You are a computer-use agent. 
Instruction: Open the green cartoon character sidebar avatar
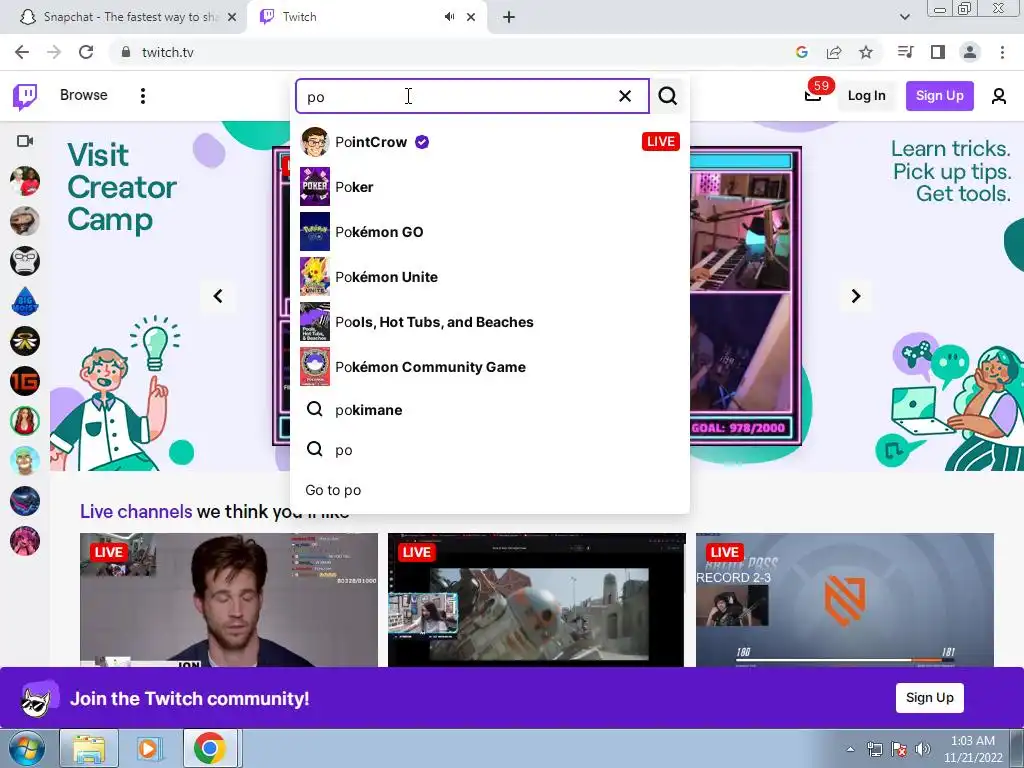(x=25, y=461)
